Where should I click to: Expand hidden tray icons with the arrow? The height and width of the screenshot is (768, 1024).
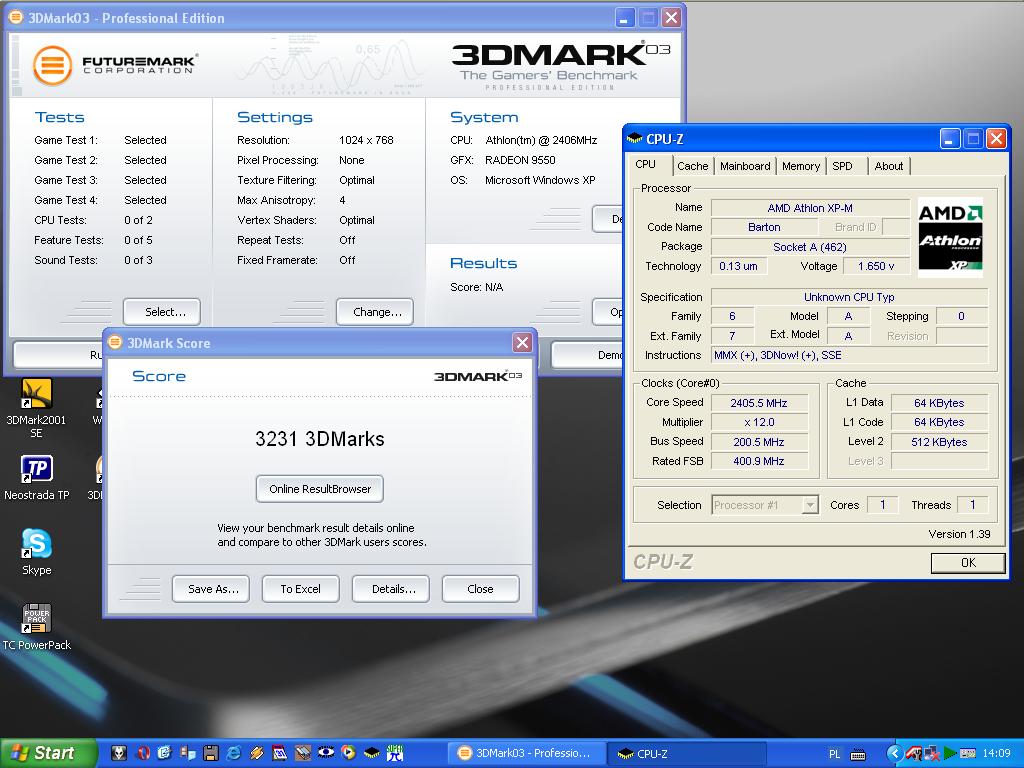(895, 754)
